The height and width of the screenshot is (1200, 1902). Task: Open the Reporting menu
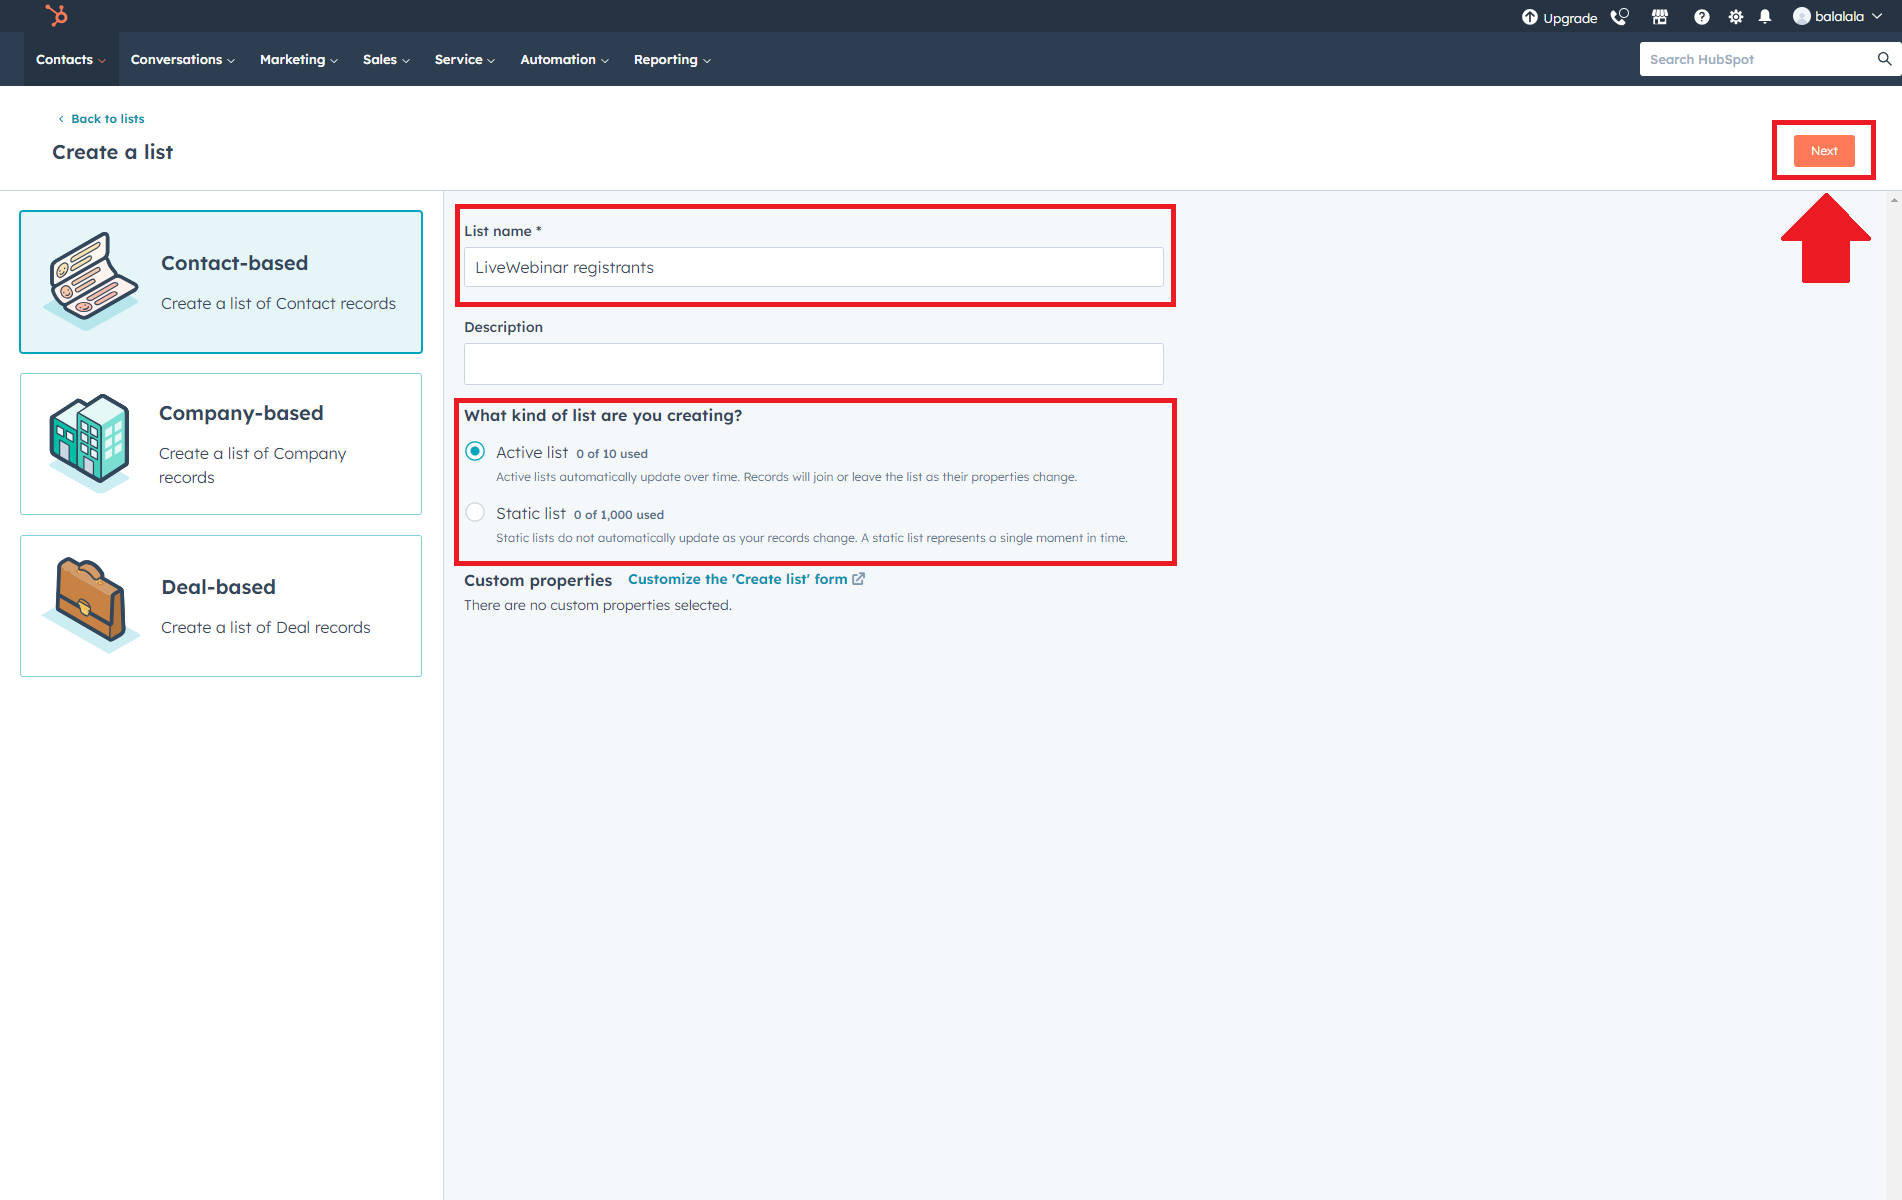[672, 60]
